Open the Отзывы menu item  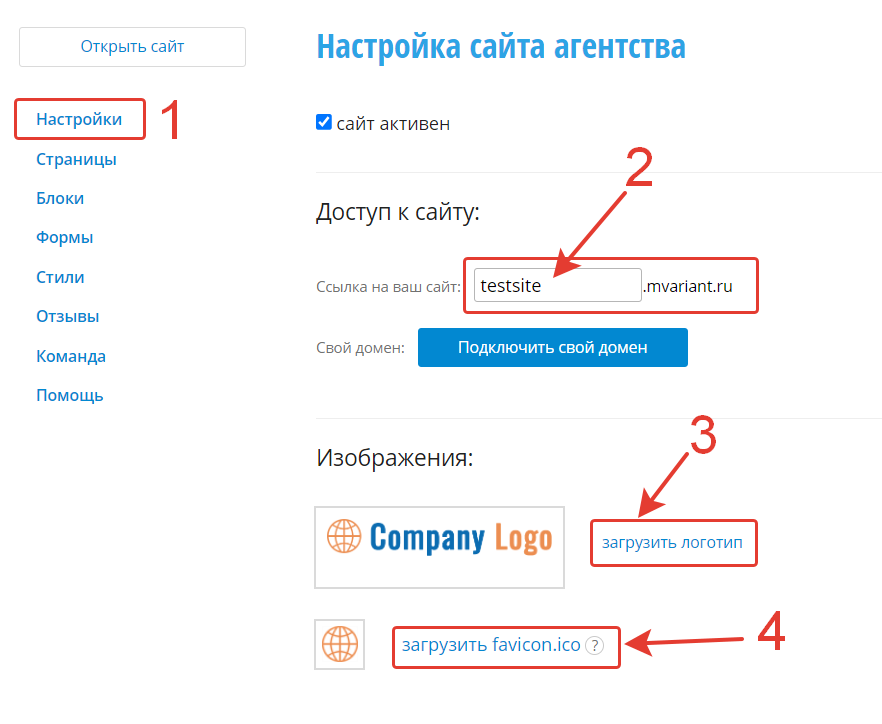(x=67, y=316)
